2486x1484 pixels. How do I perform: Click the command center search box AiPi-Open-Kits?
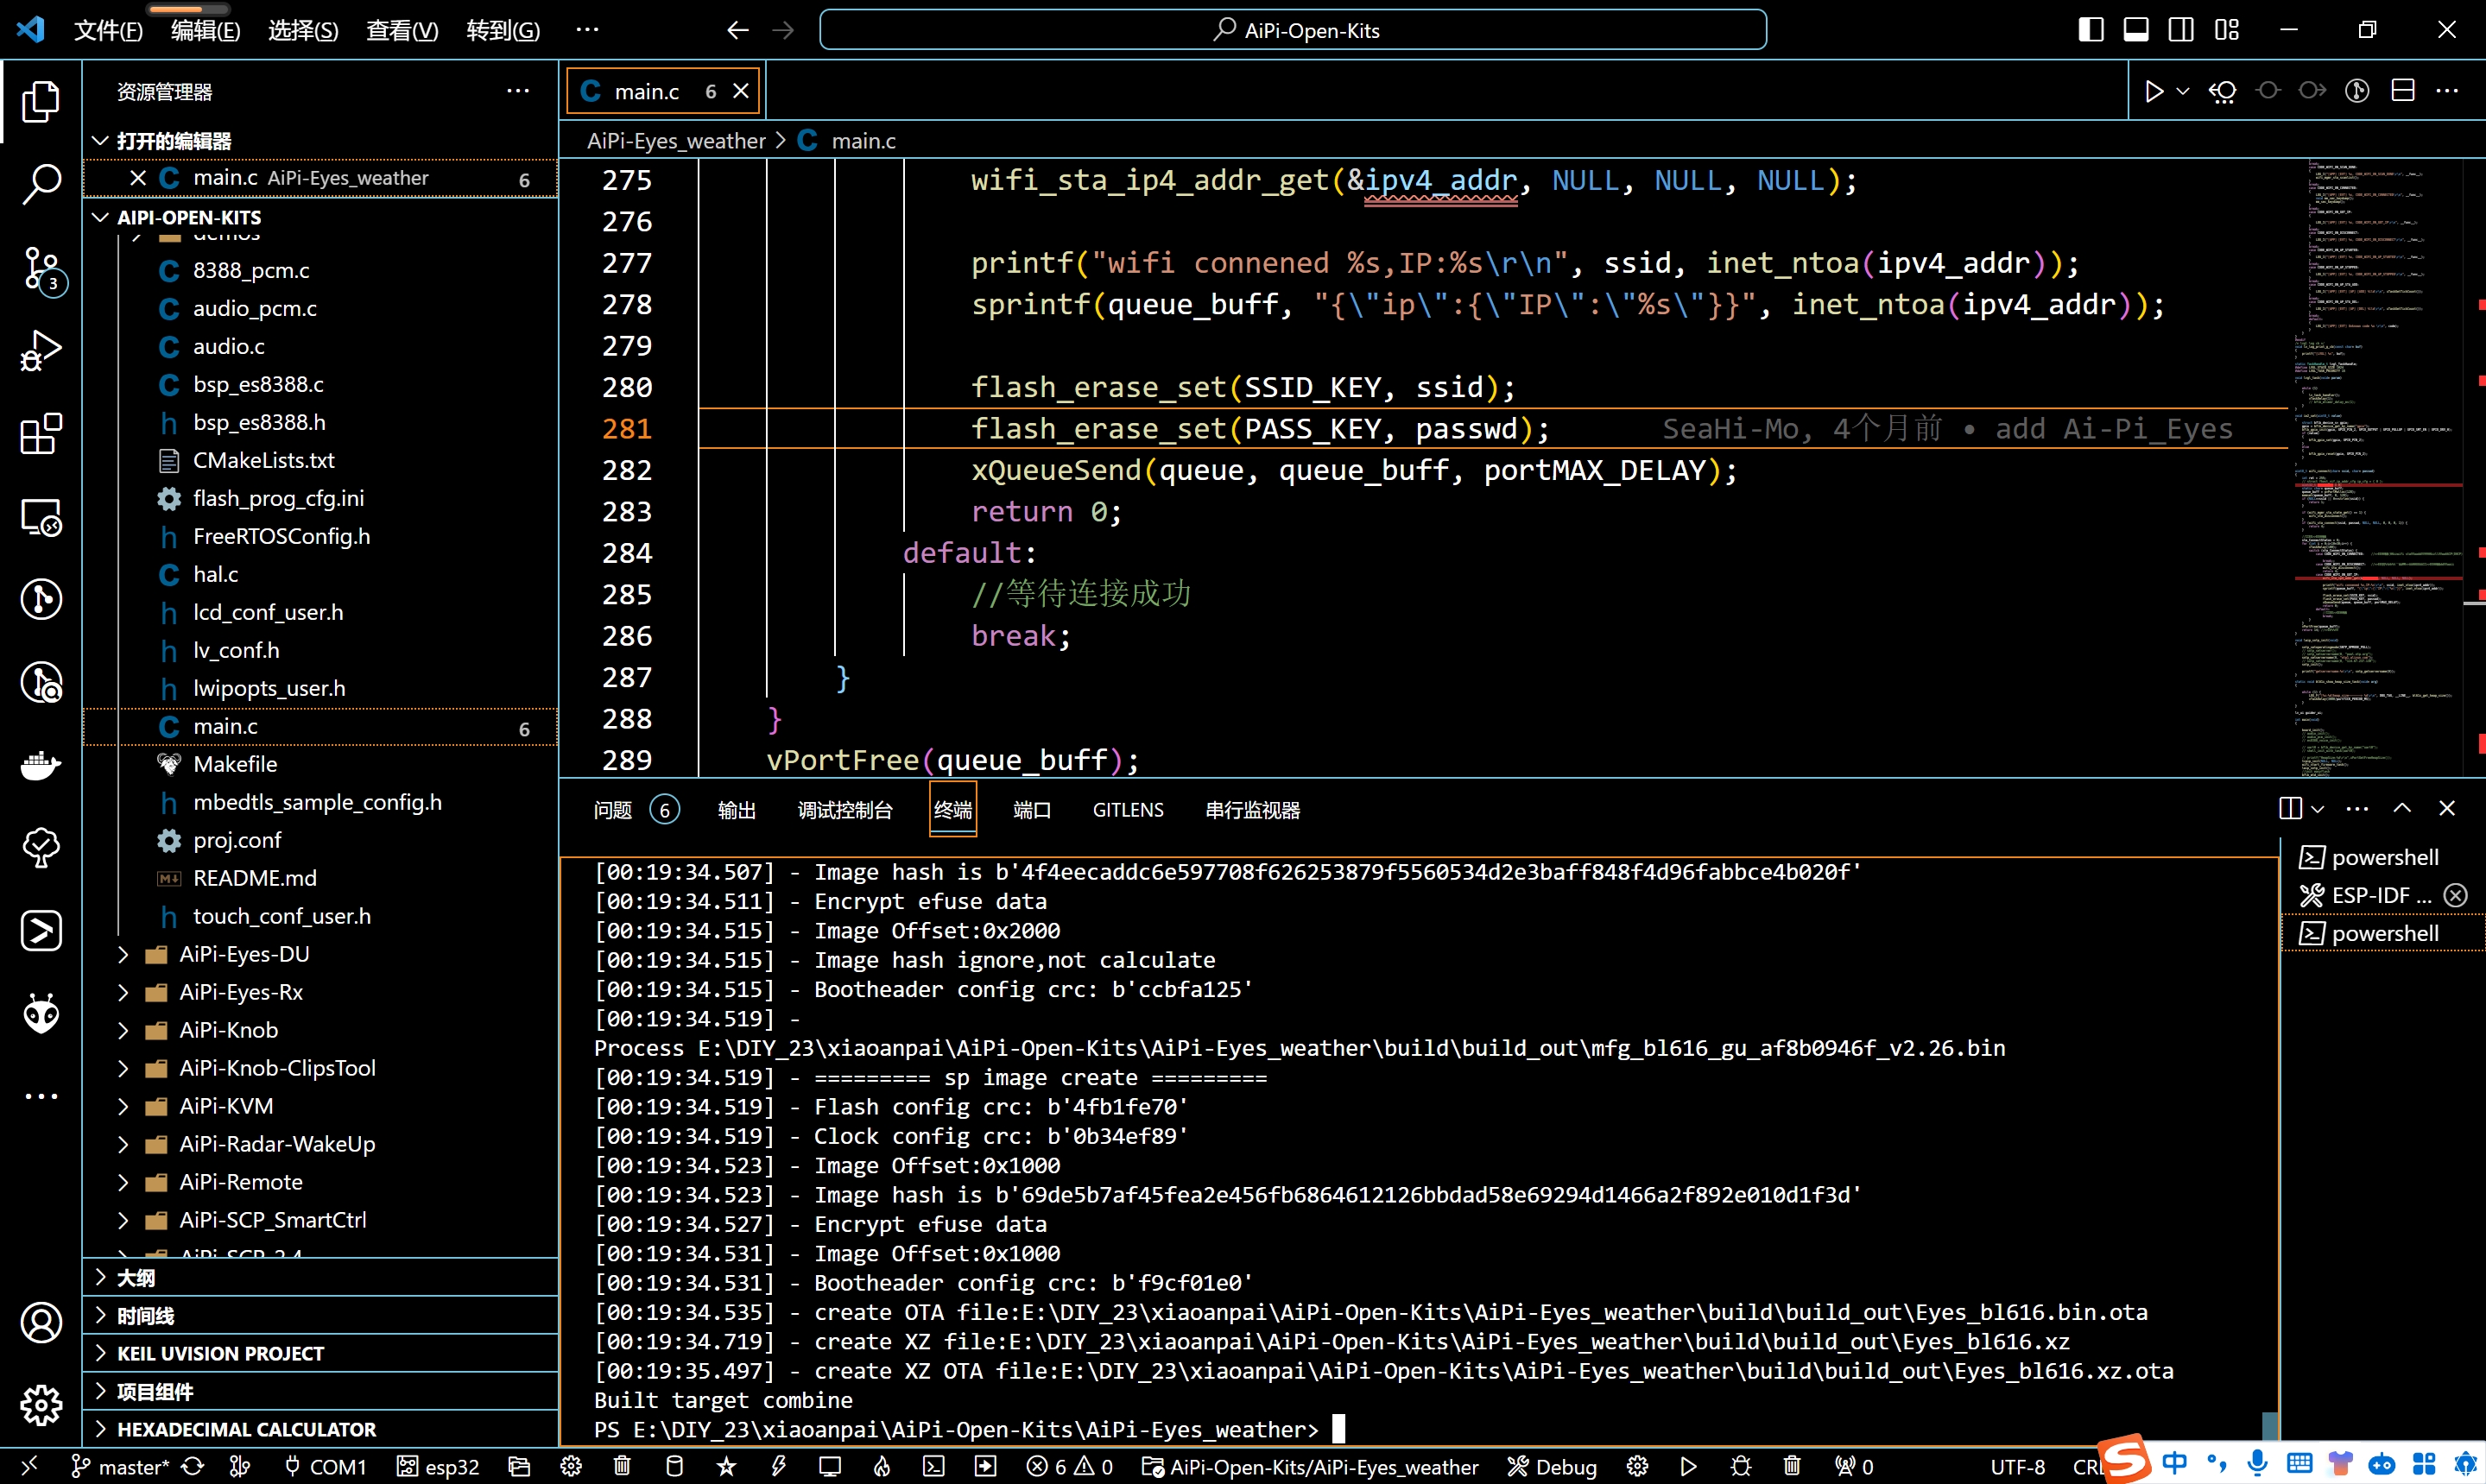1292,30
